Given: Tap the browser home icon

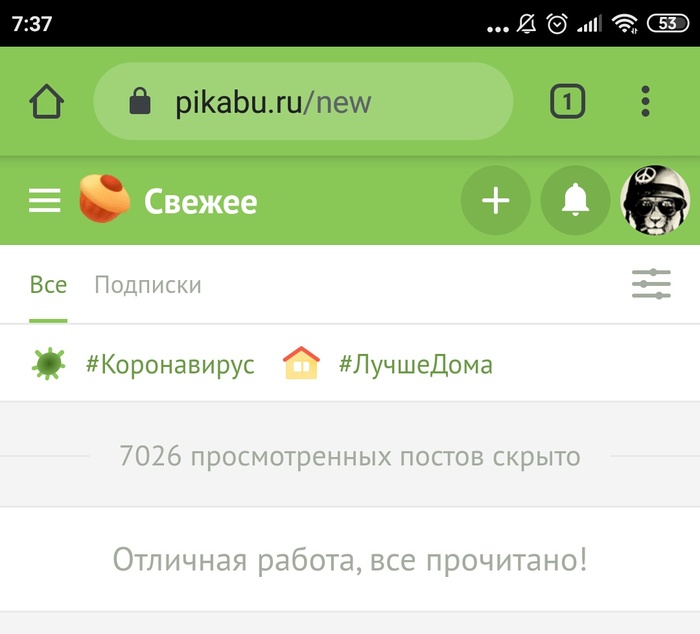Looking at the screenshot, I should click(x=46, y=101).
